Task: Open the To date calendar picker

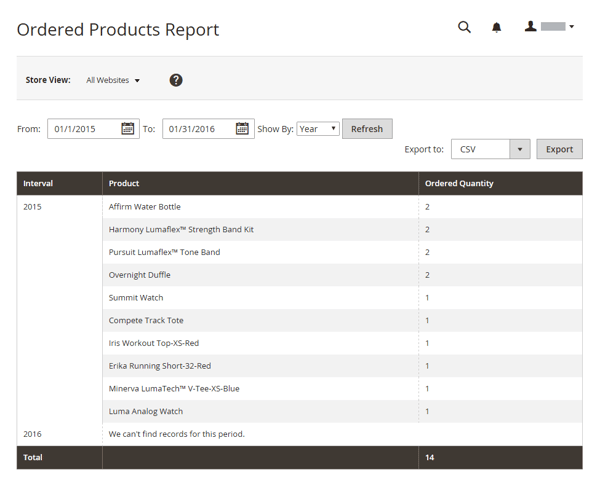Action: click(x=242, y=129)
